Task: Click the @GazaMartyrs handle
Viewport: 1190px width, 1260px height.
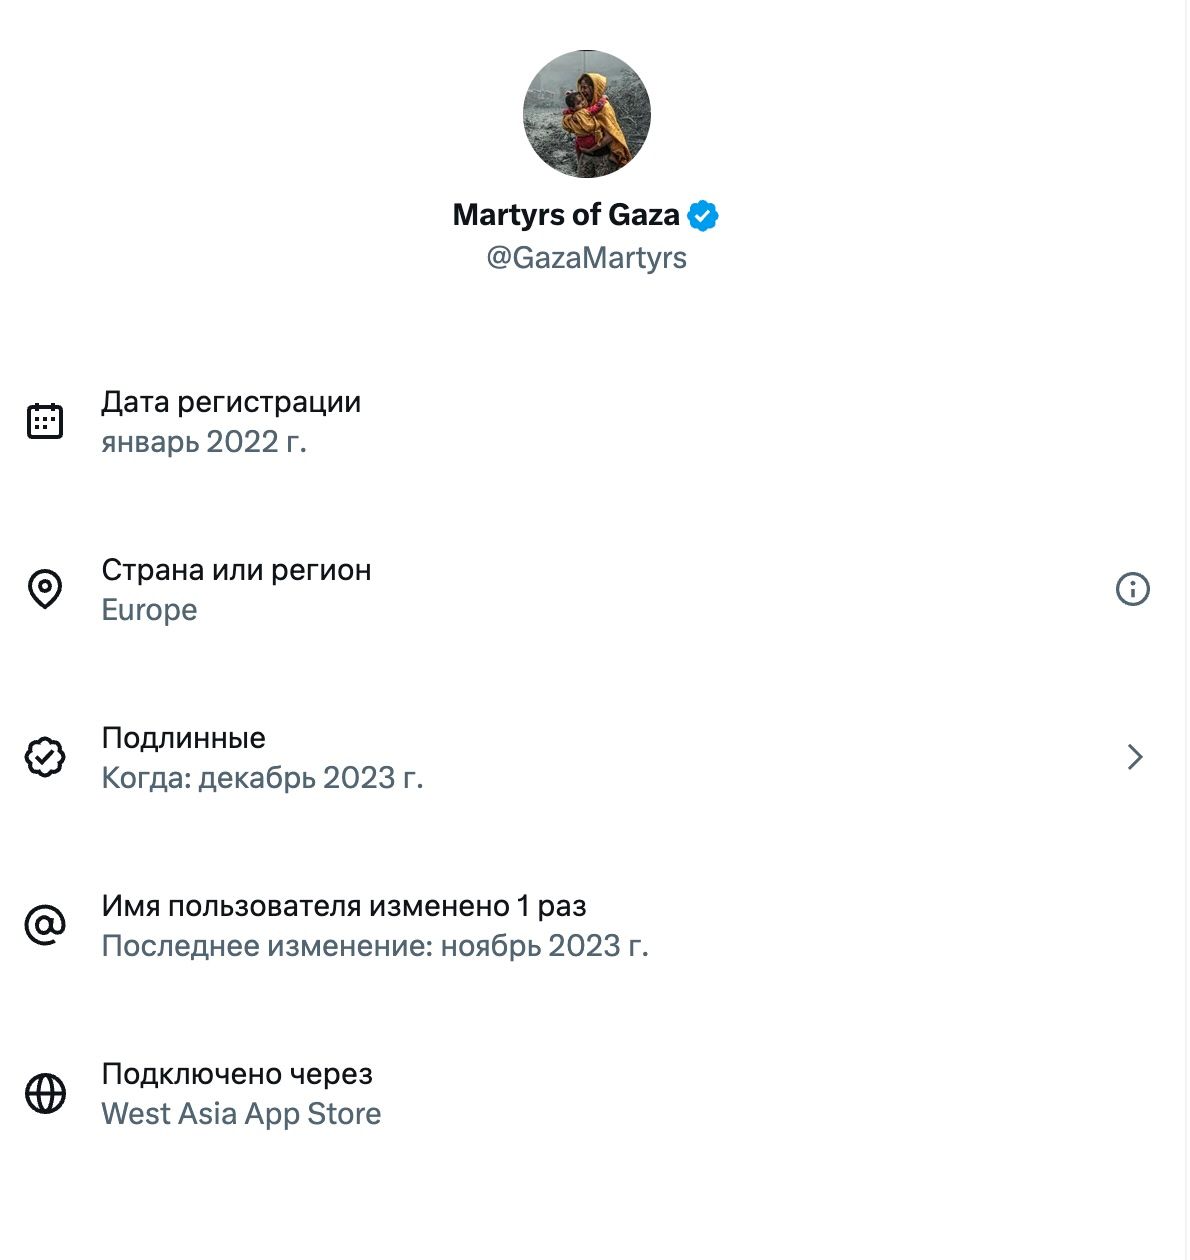Action: point(587,258)
